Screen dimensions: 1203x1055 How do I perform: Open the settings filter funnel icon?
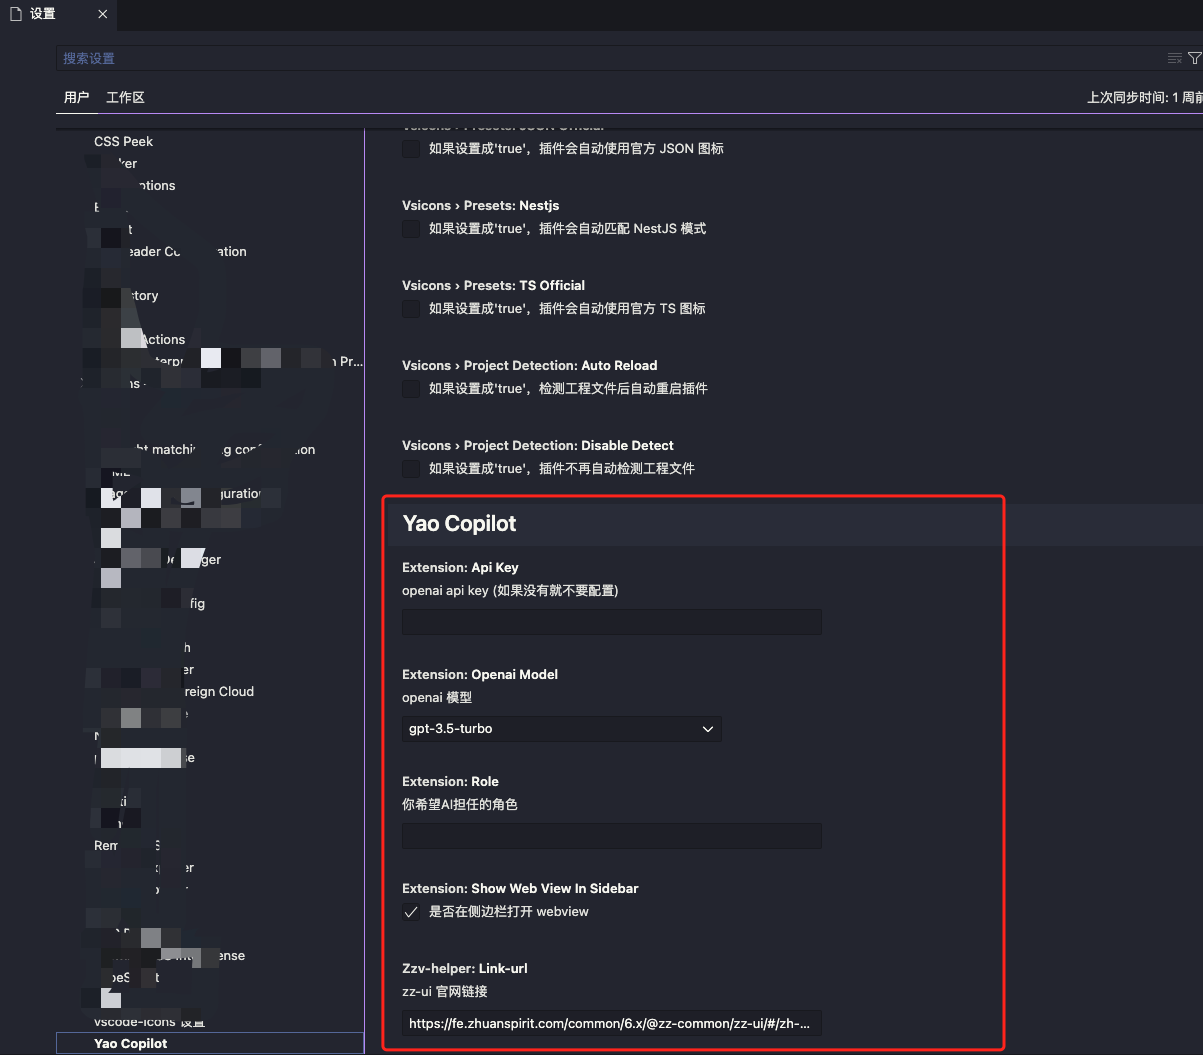coord(1195,58)
